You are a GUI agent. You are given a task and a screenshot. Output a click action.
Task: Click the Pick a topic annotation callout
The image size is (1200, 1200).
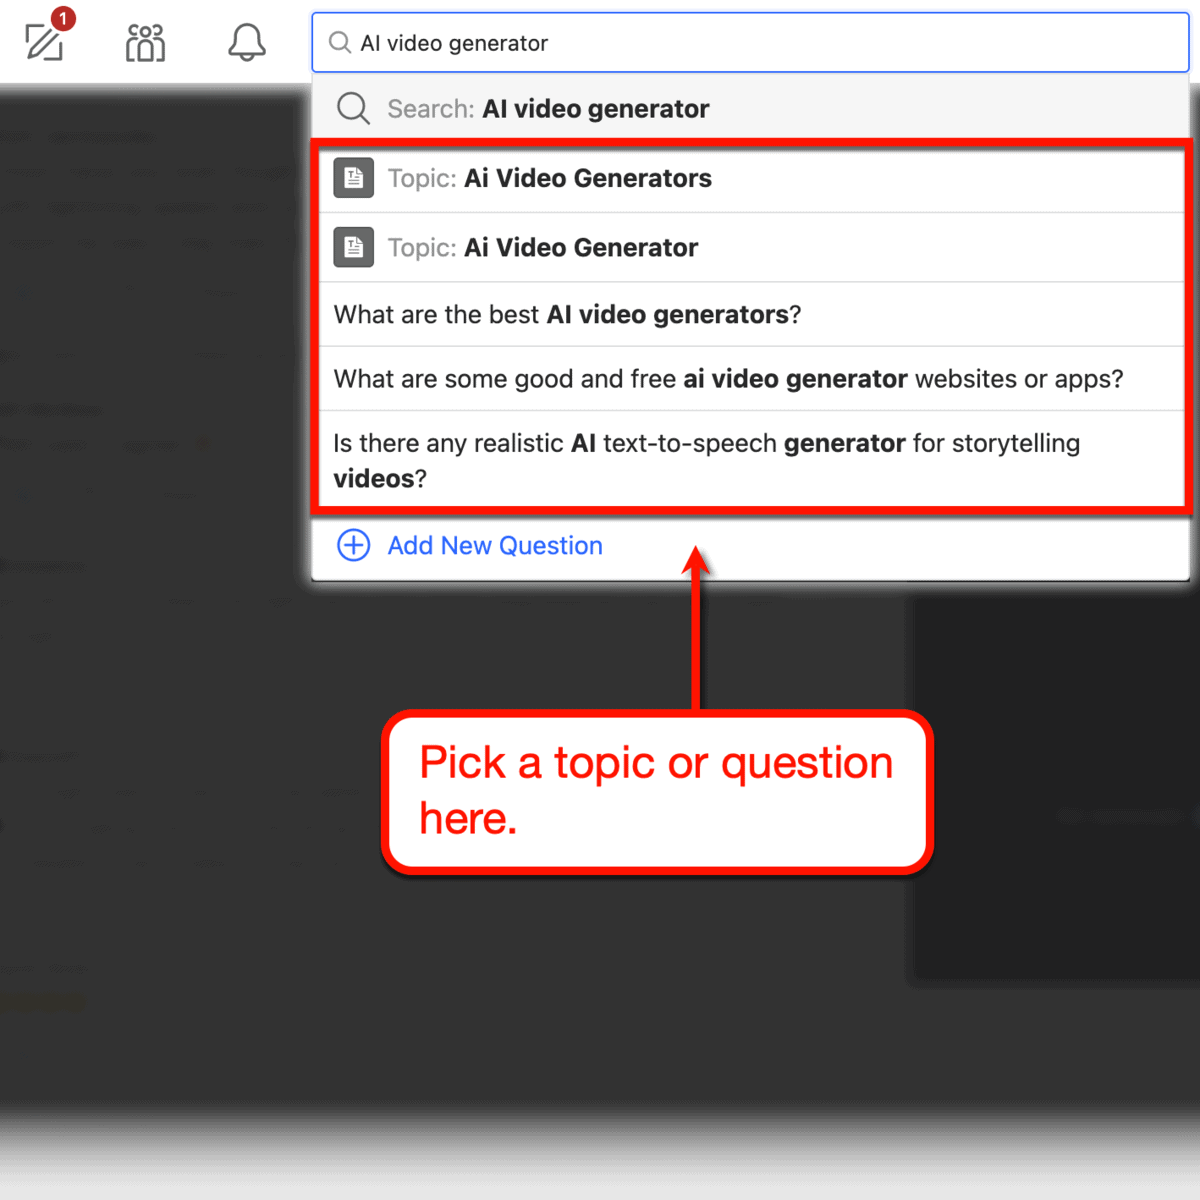(x=656, y=791)
